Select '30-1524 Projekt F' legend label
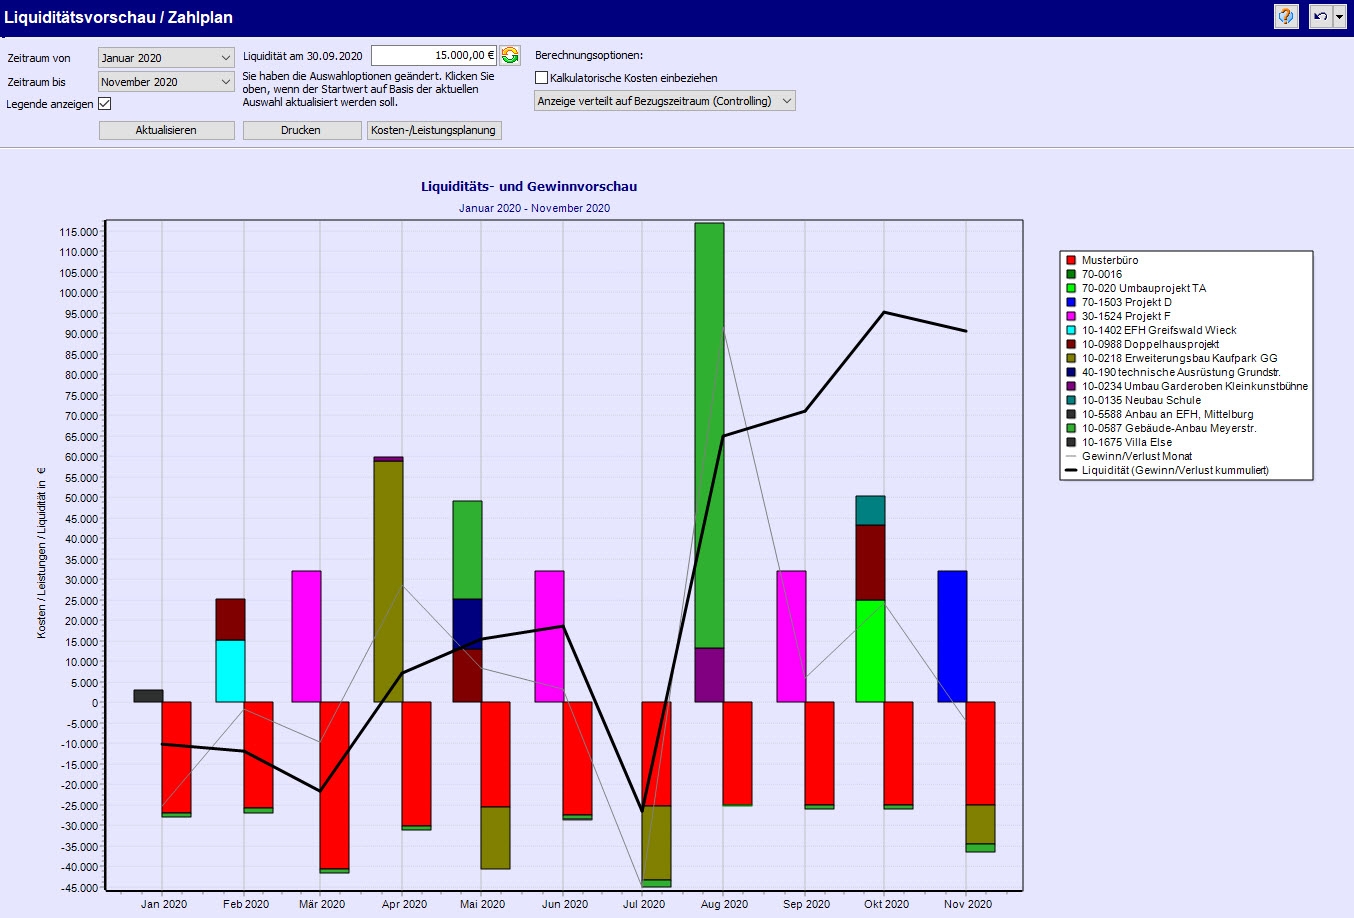 click(x=1126, y=316)
